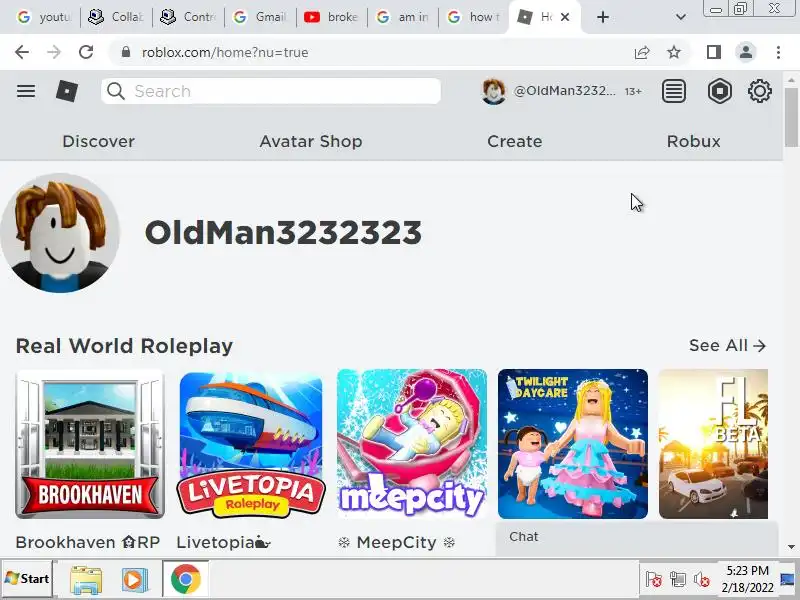The height and width of the screenshot is (600, 800).
Task: Switch to the 'Contr' tab
Action: pos(188,17)
